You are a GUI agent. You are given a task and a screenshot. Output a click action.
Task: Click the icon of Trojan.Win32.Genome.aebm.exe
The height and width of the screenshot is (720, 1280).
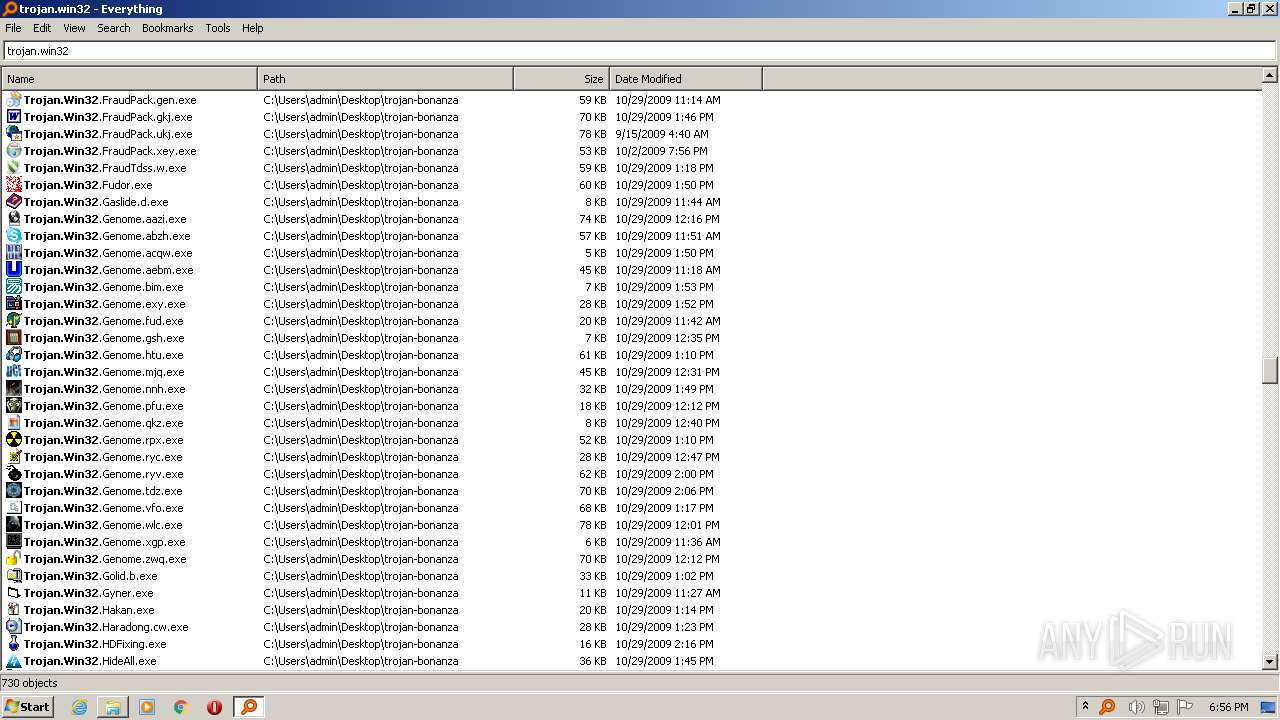point(14,270)
